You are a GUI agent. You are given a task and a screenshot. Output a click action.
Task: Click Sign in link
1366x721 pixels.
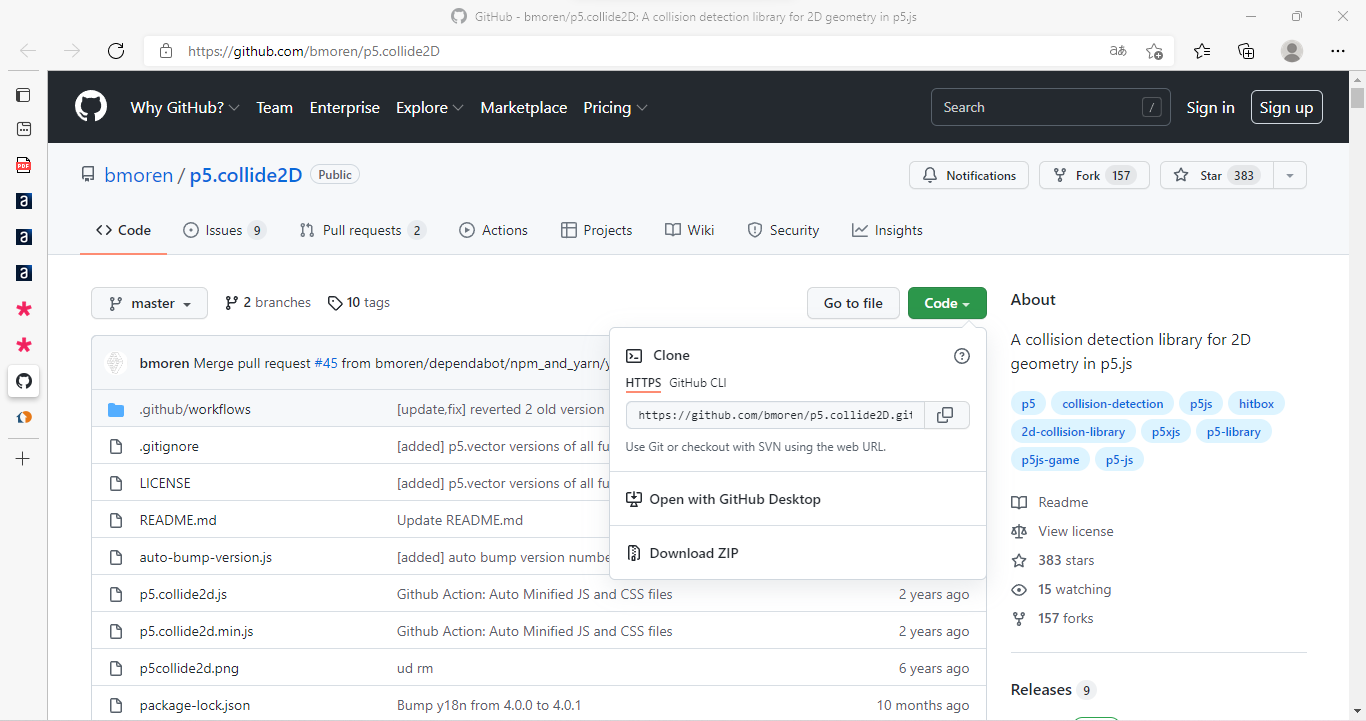tap(1210, 107)
